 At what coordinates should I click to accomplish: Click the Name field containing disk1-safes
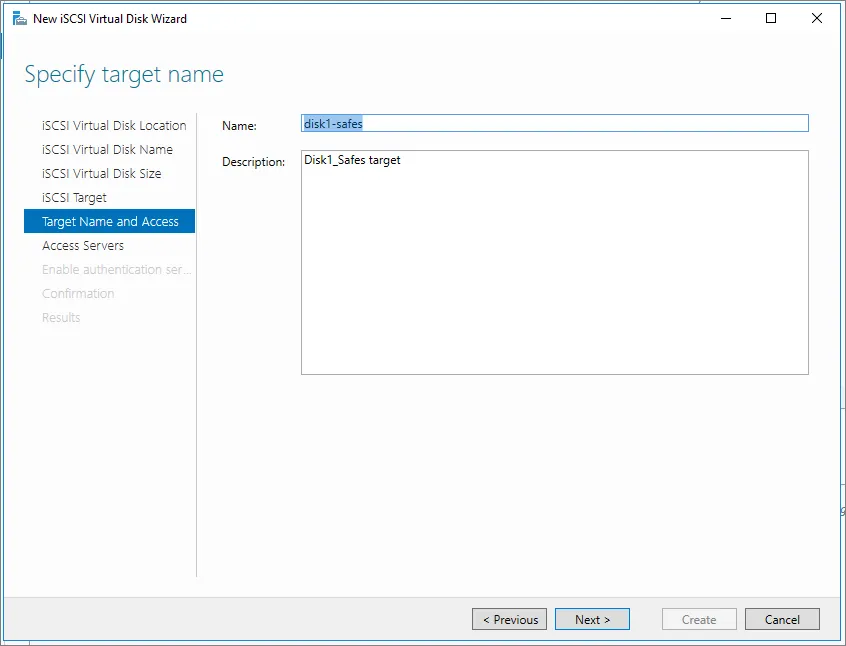554,124
